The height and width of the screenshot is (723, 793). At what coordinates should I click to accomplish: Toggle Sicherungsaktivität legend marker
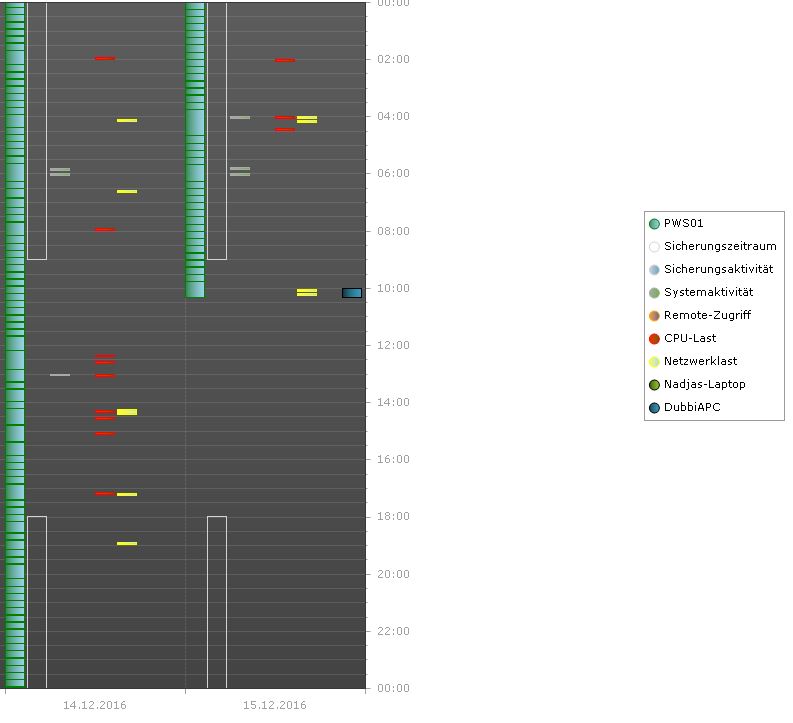(654, 269)
